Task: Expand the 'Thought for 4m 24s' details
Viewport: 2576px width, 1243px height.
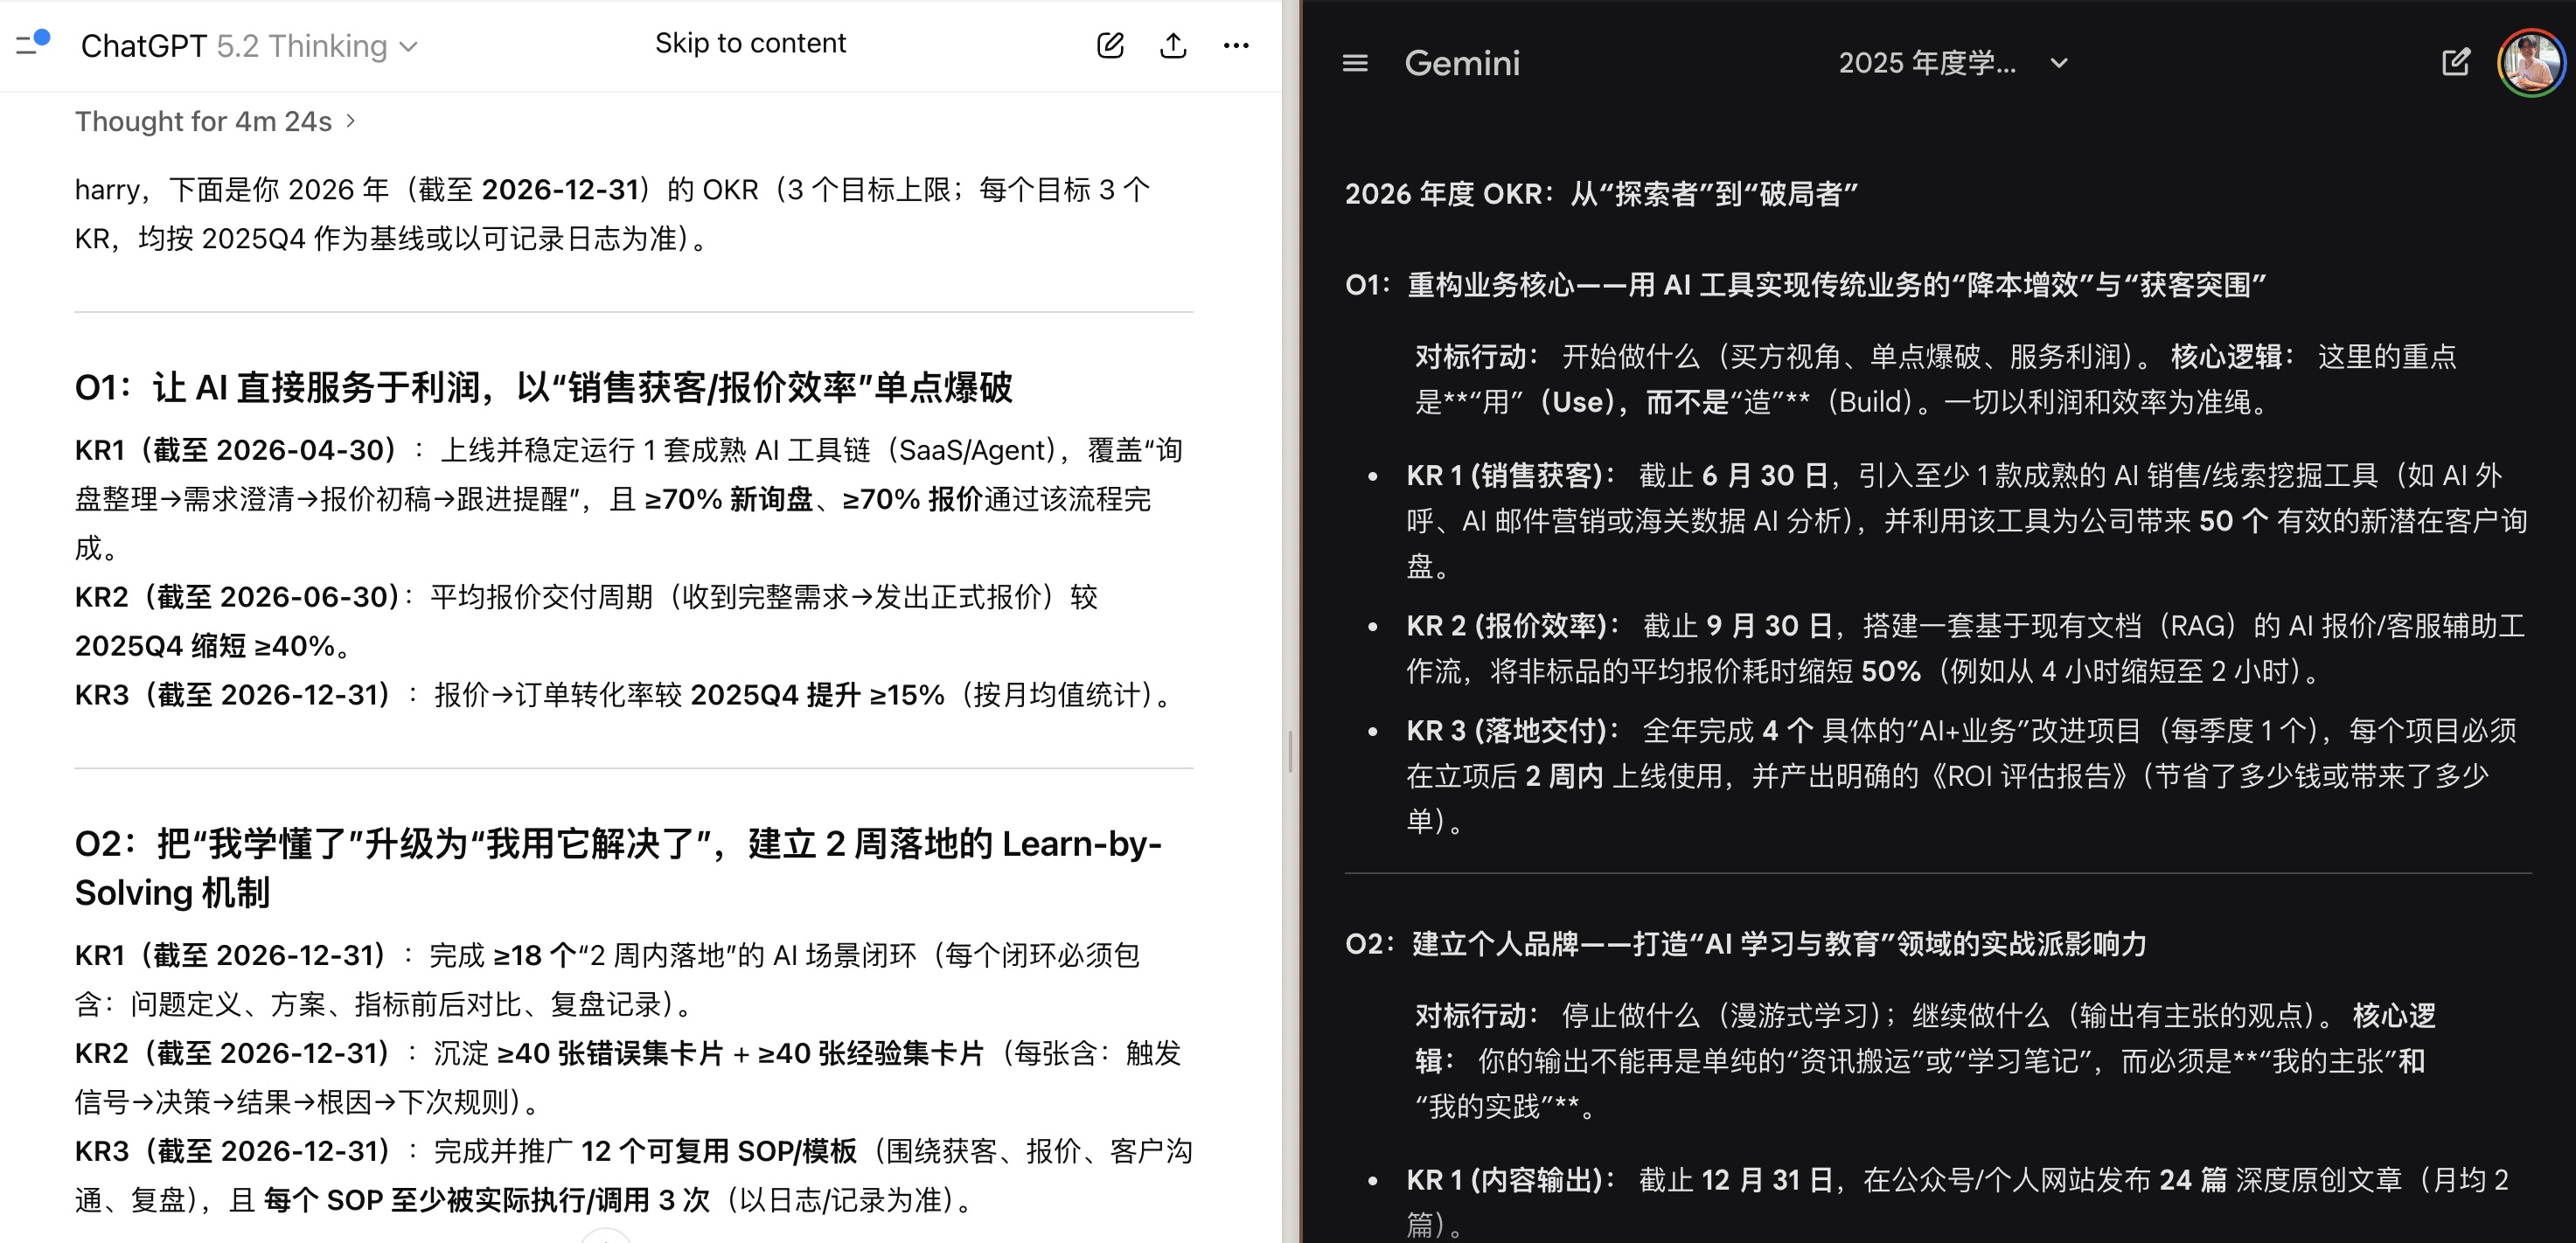Action: [203, 121]
